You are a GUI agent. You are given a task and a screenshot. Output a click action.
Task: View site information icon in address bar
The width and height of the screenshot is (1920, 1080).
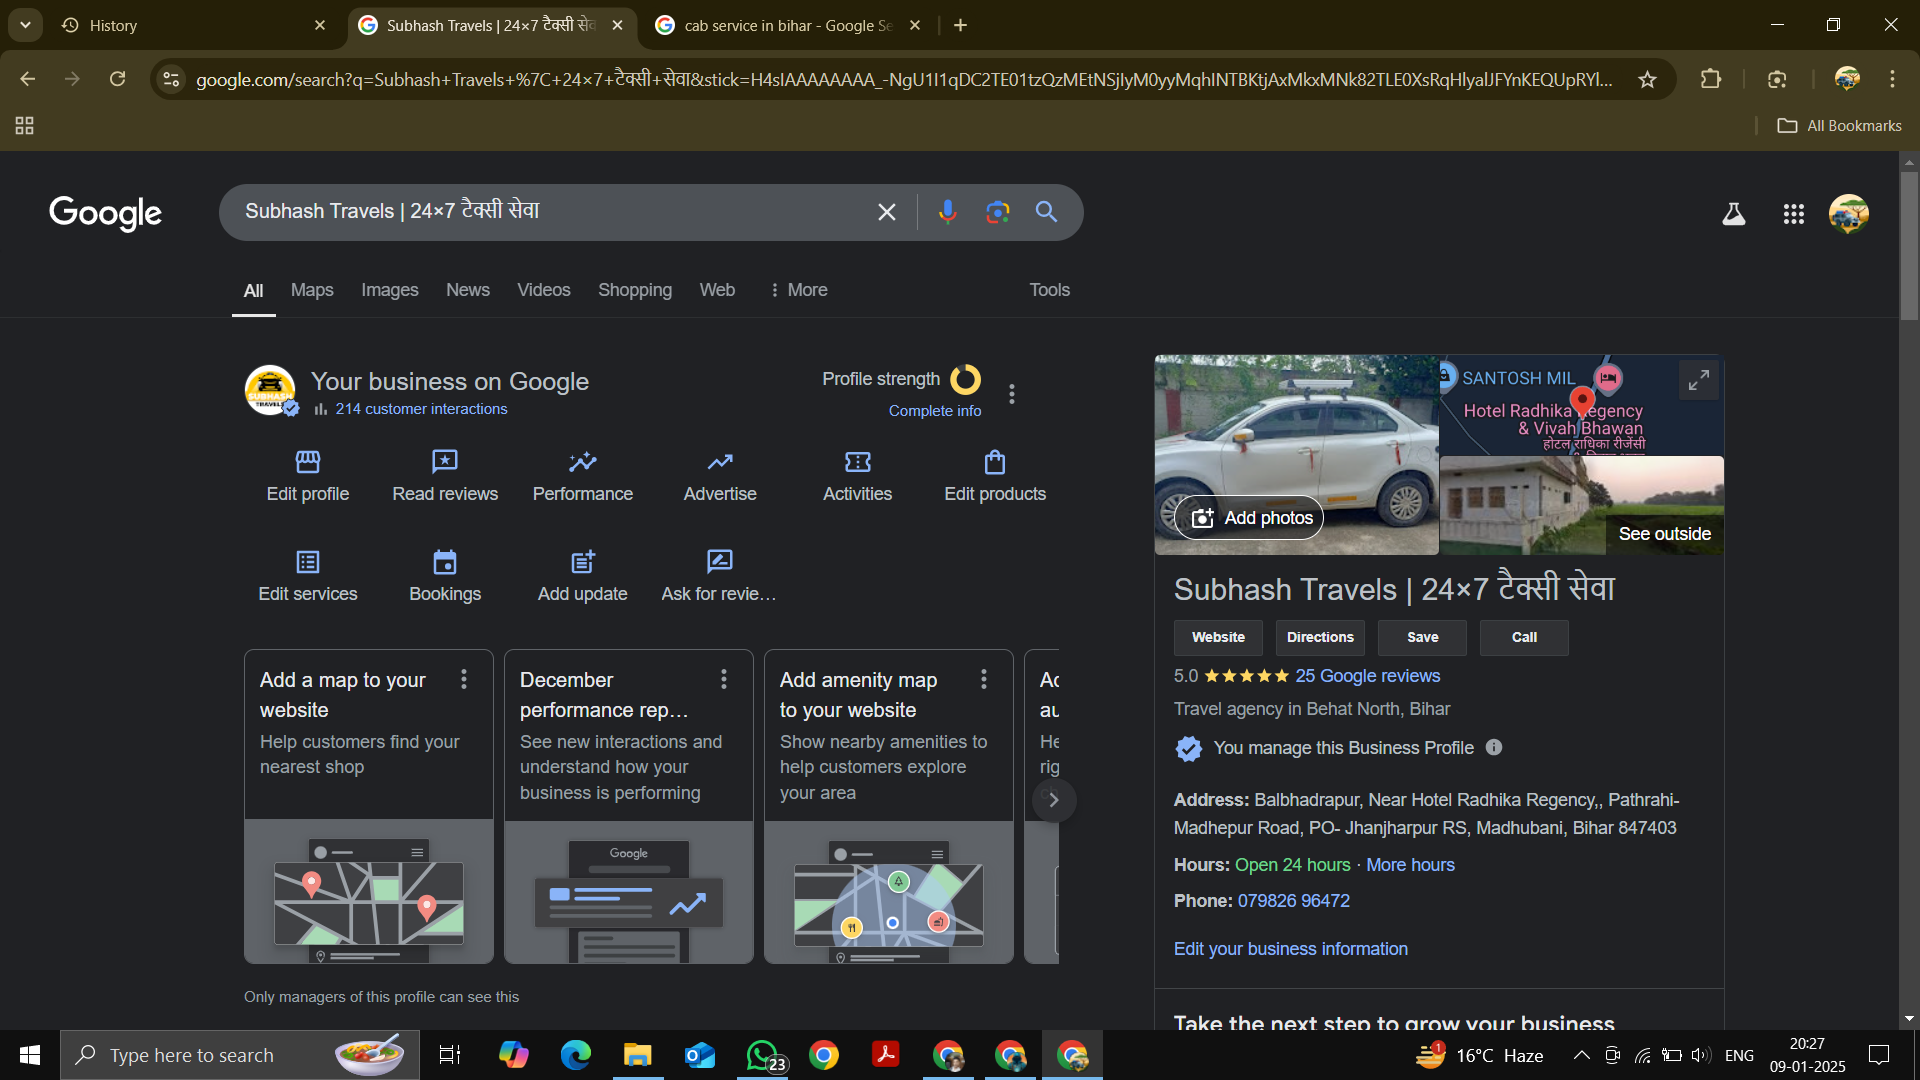coord(172,80)
